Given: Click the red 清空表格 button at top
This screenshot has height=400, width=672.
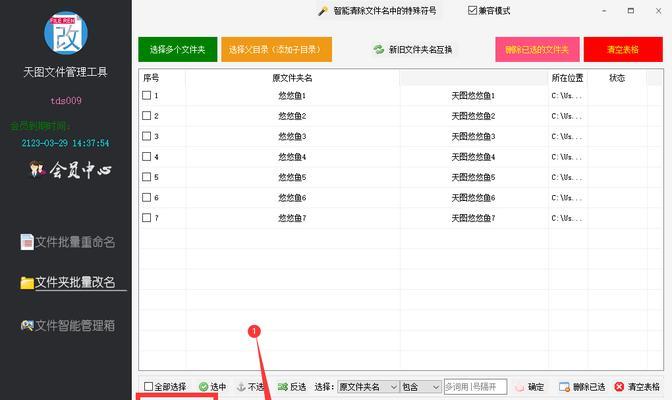Looking at the screenshot, I should [x=623, y=49].
